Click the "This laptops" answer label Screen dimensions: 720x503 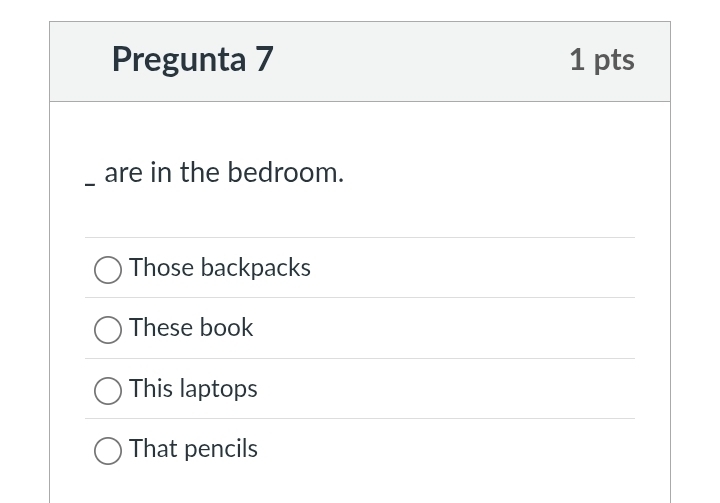point(193,389)
